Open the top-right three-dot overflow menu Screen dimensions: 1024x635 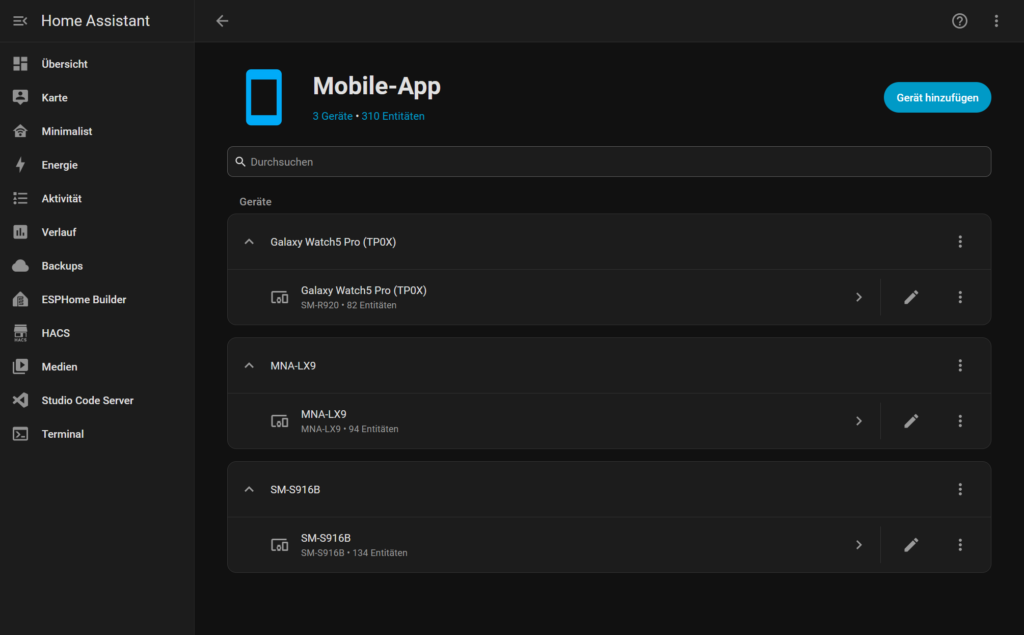point(996,21)
